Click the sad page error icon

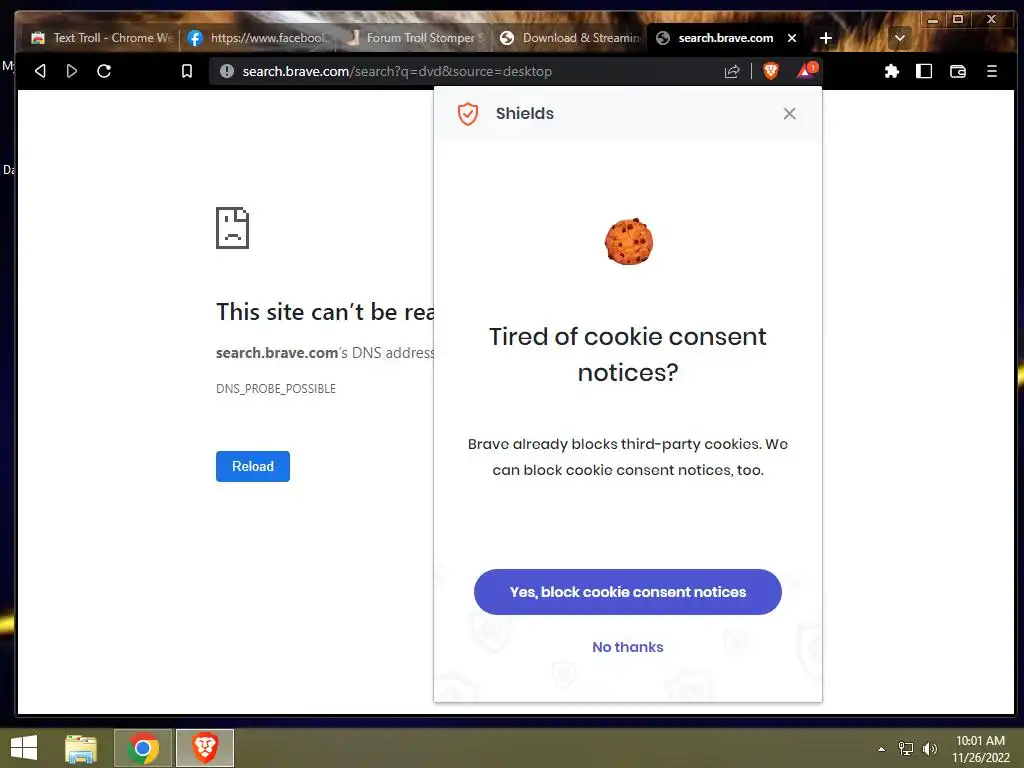[232, 228]
